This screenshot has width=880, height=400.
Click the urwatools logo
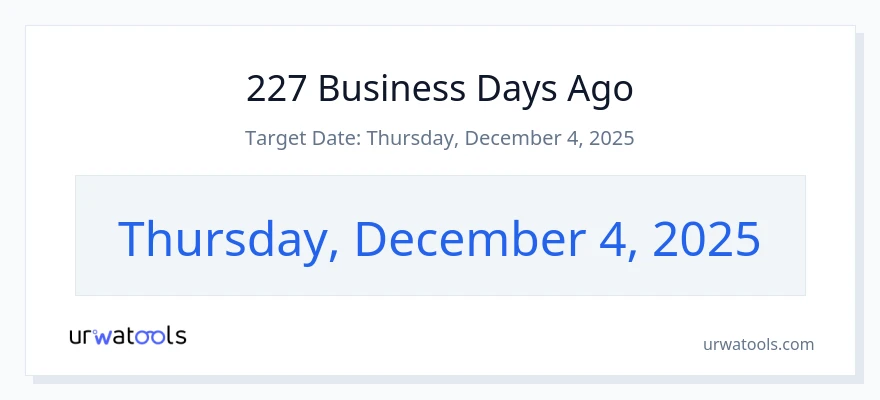click(128, 336)
